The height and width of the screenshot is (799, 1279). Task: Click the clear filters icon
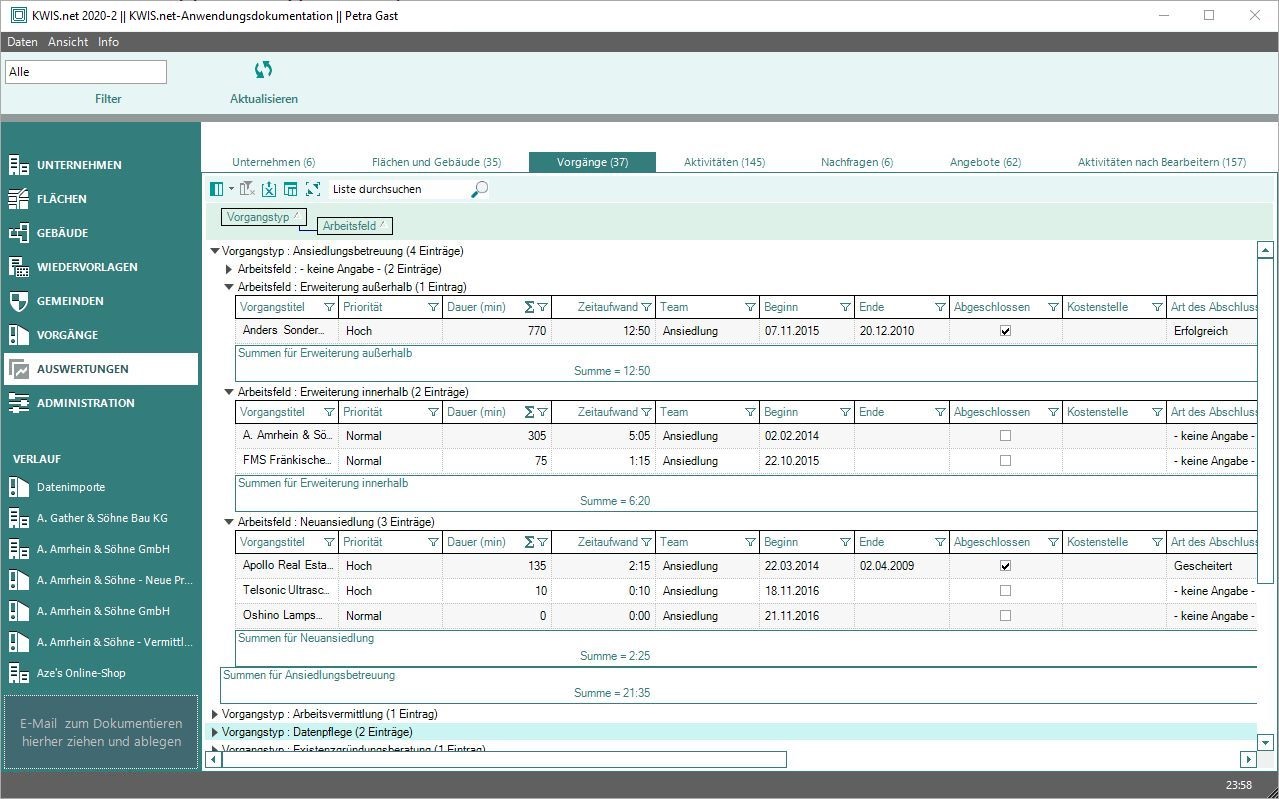247,189
